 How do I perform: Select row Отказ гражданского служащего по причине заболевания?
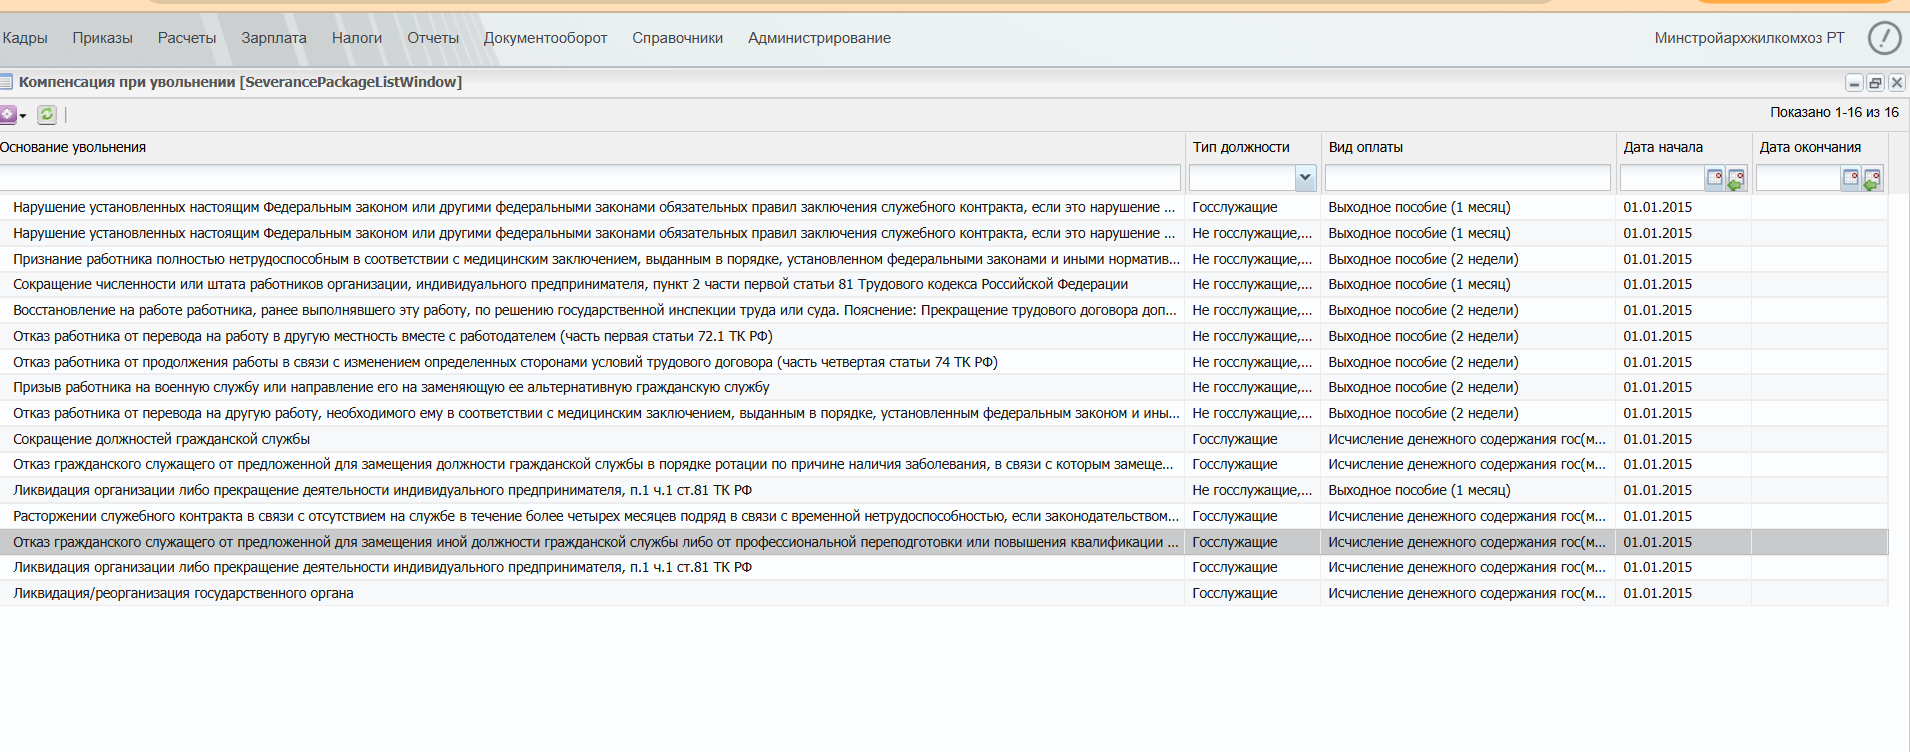point(944,465)
